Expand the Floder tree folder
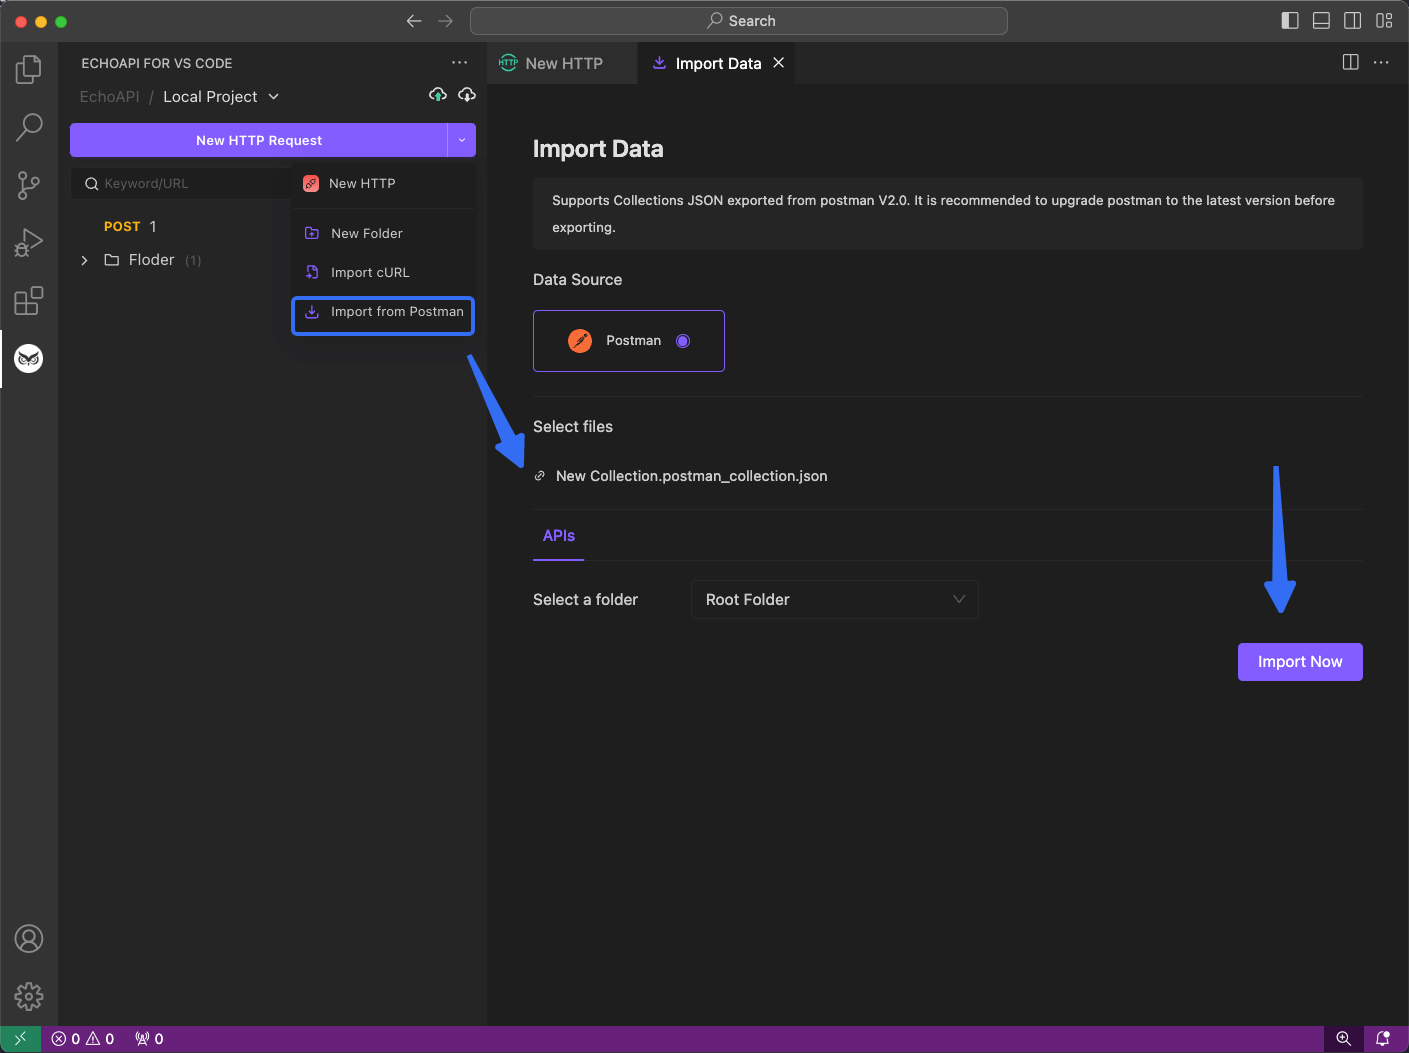 pos(84,260)
